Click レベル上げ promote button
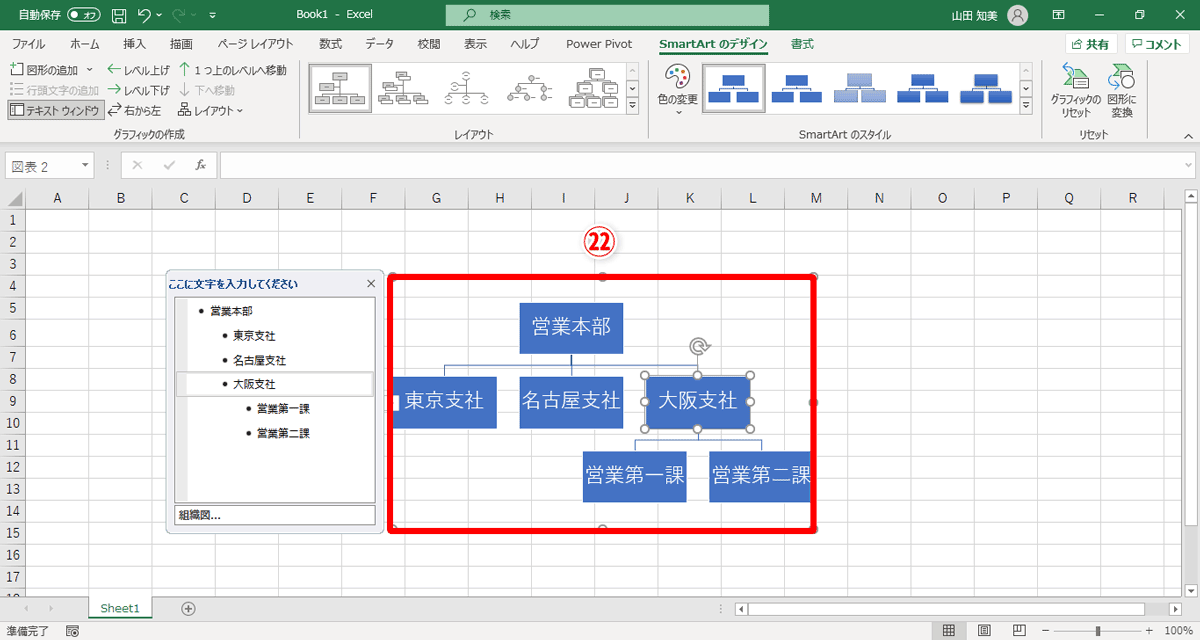This screenshot has height=640, width=1200. [x=138, y=70]
